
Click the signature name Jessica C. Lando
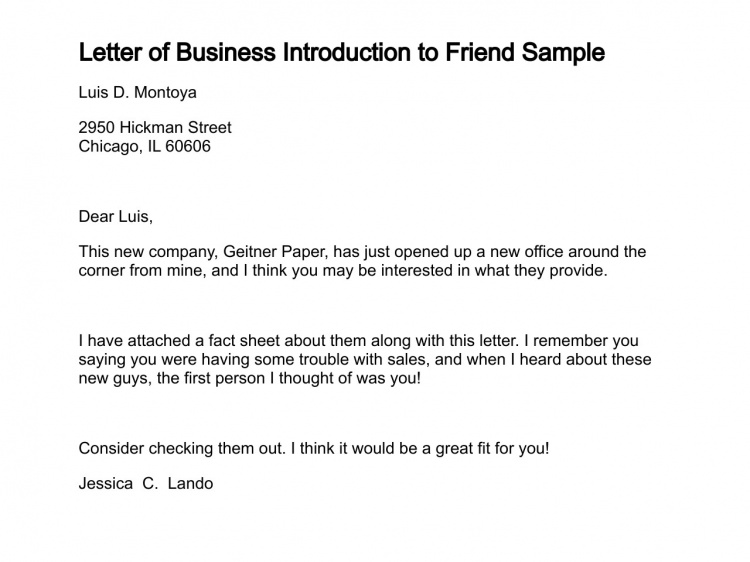pyautogui.click(x=146, y=484)
